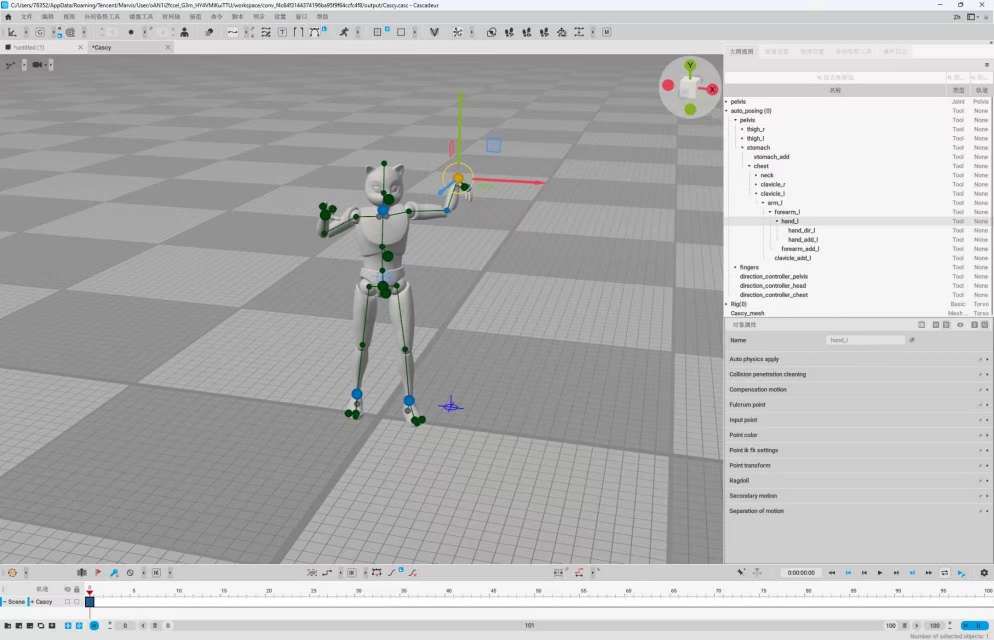Click the keyframe at frame 0 on Cascy track
The width and height of the screenshot is (994, 640).
tap(90, 602)
